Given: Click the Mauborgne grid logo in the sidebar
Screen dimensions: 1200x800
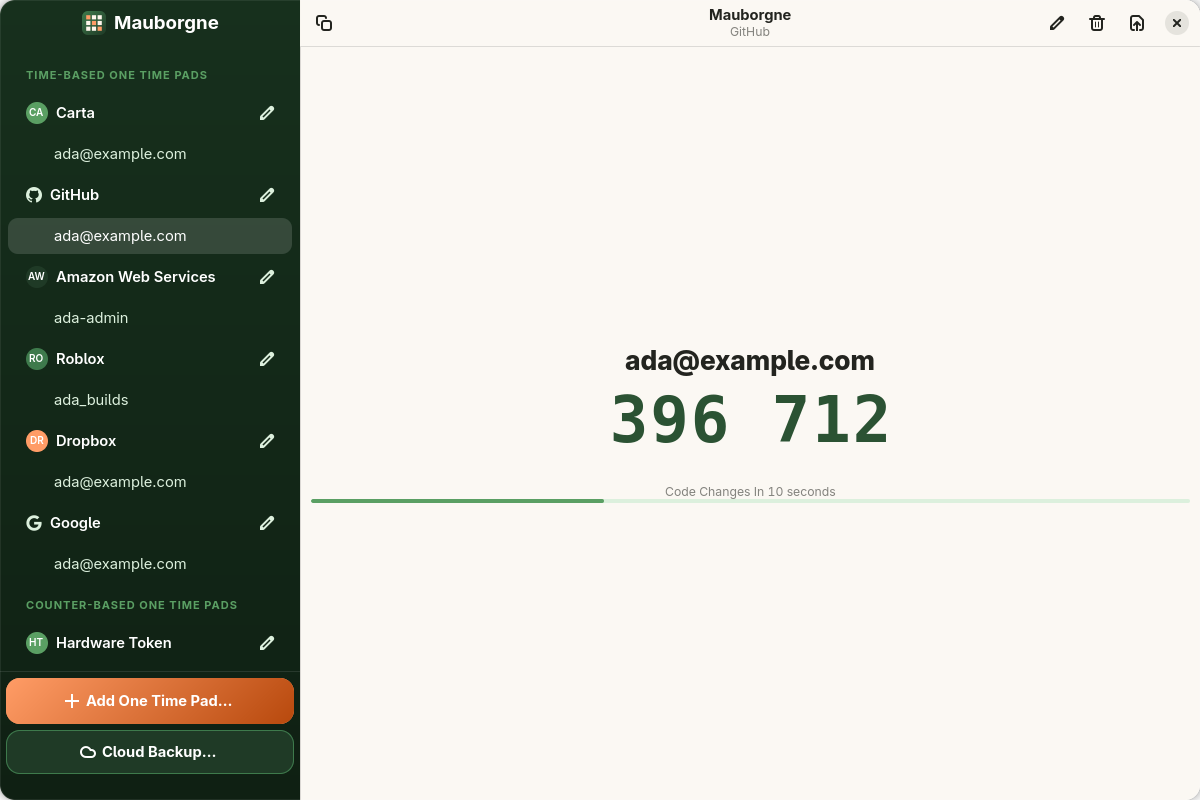Looking at the screenshot, I should coord(94,23).
